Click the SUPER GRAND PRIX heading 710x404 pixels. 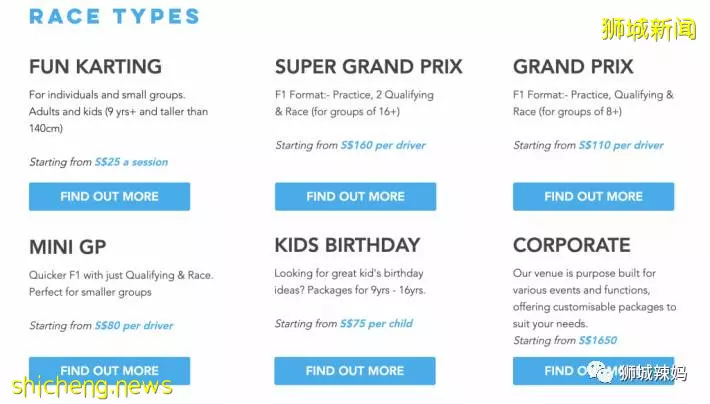coord(369,67)
